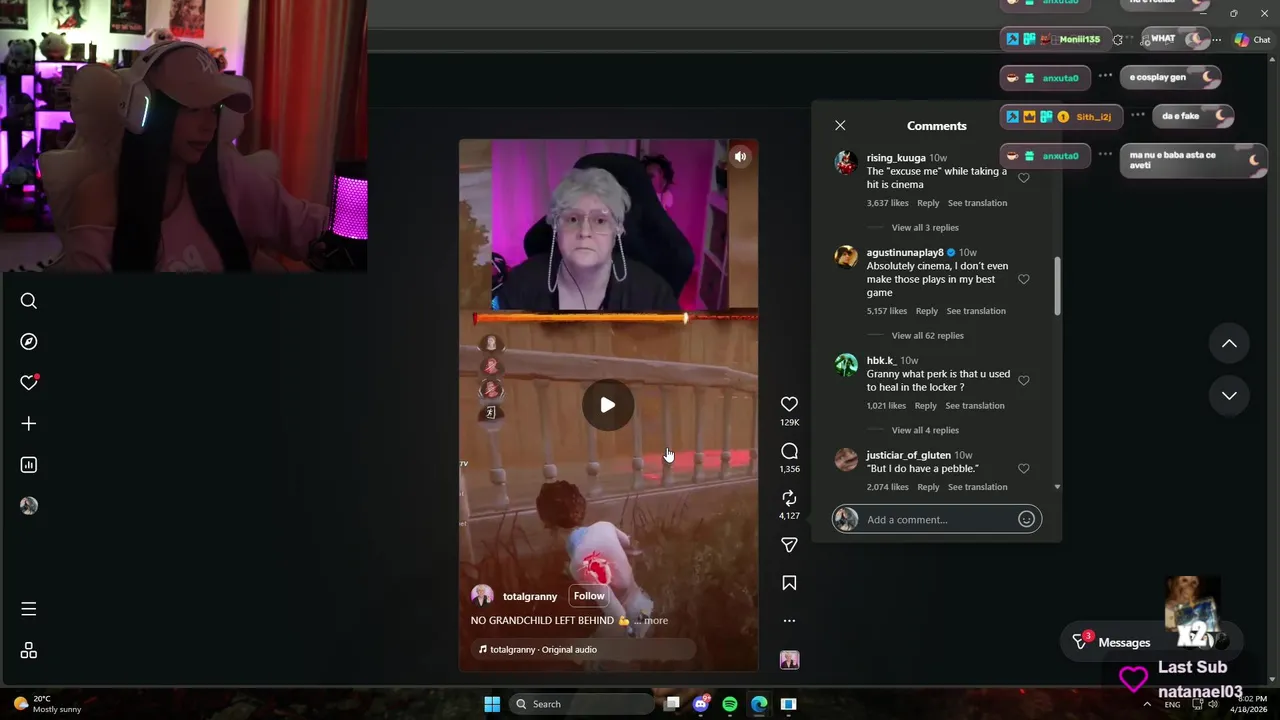Open rising_kuuga's profile from username

coord(896,158)
